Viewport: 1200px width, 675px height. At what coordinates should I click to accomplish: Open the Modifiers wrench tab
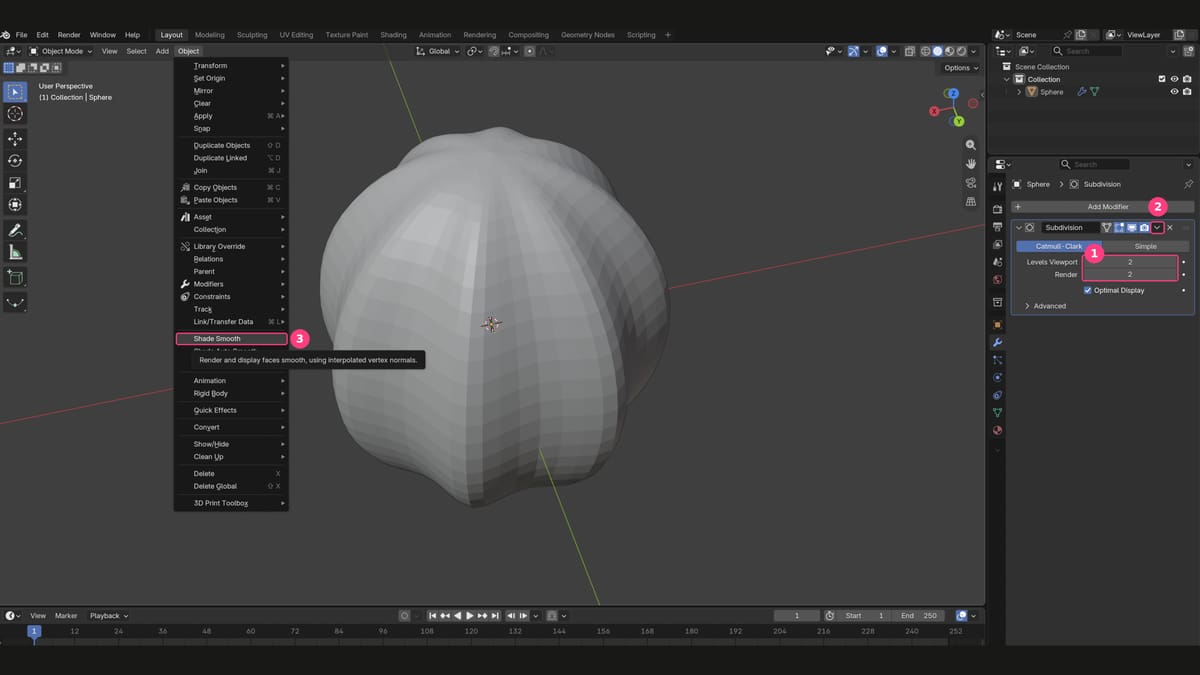pos(997,342)
